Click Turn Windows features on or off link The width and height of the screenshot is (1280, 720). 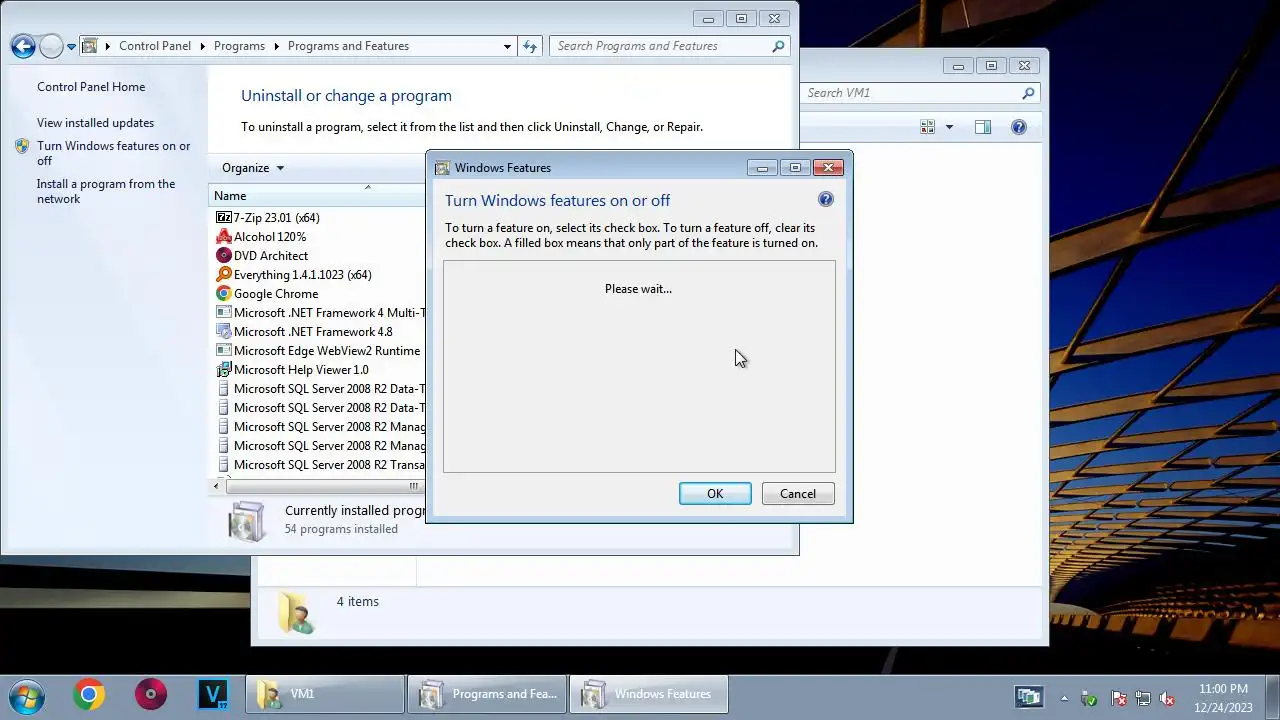113,153
